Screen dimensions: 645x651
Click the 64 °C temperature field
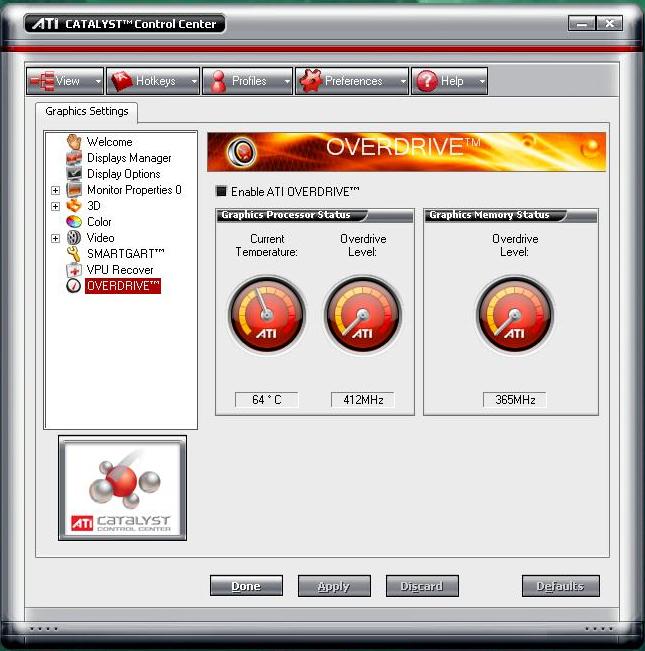pos(266,400)
